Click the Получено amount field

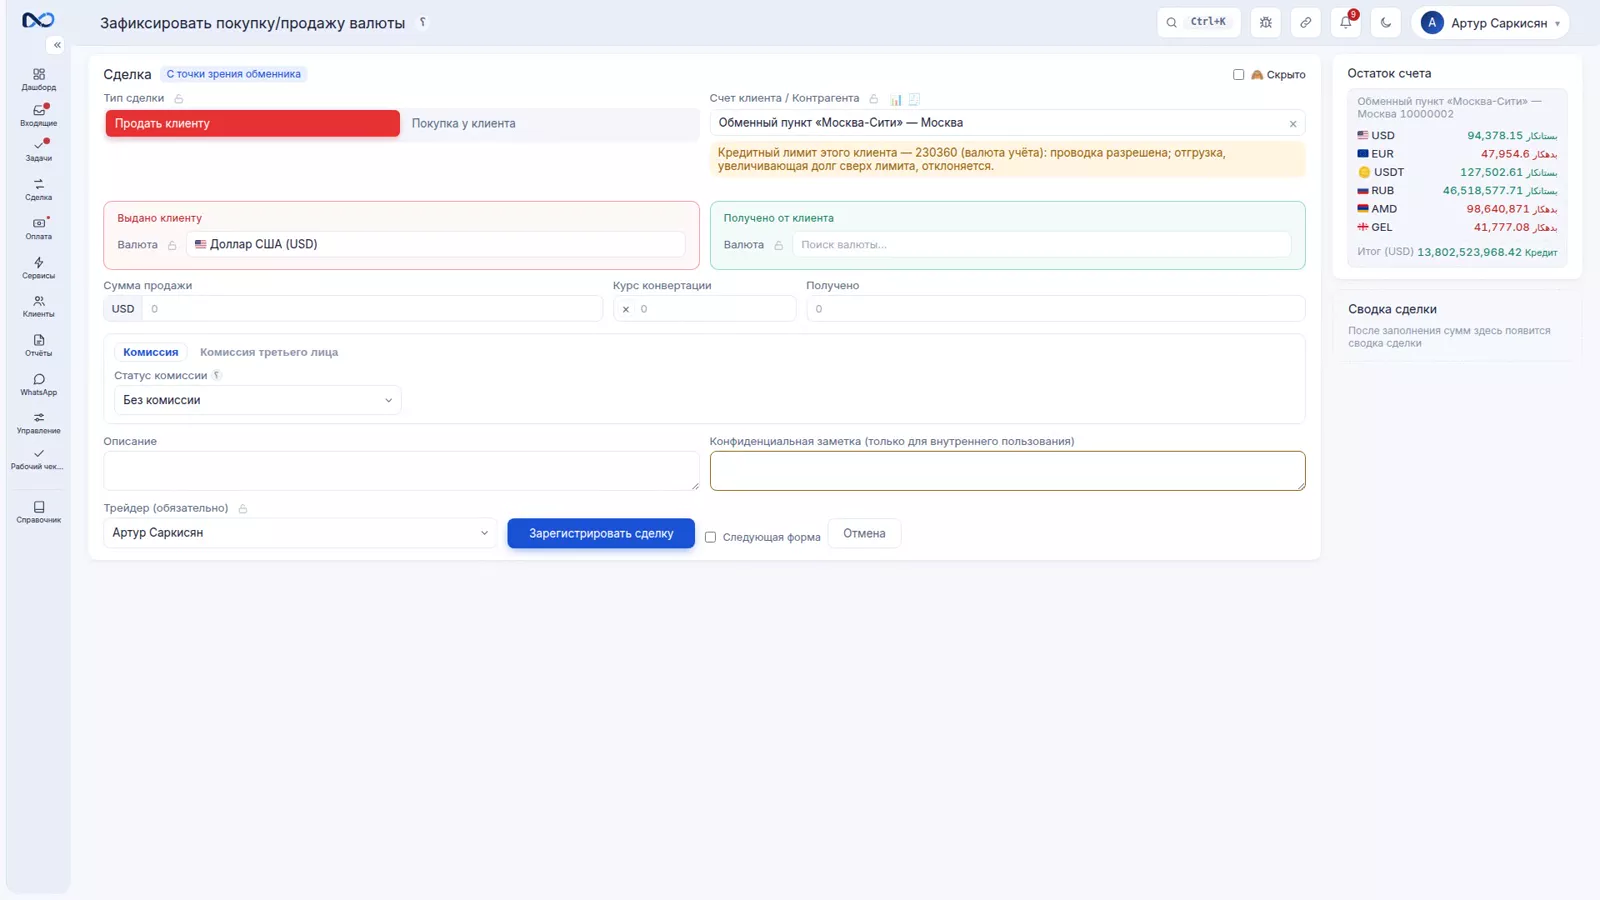[x=1056, y=309]
